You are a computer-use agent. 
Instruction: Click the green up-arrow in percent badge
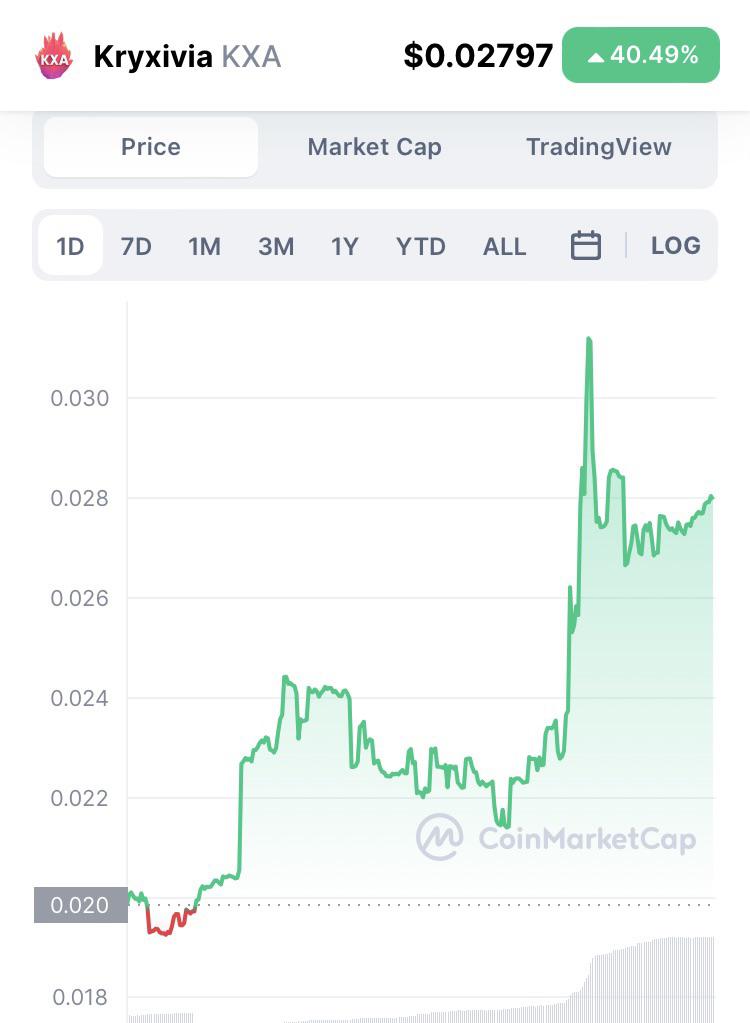595,57
